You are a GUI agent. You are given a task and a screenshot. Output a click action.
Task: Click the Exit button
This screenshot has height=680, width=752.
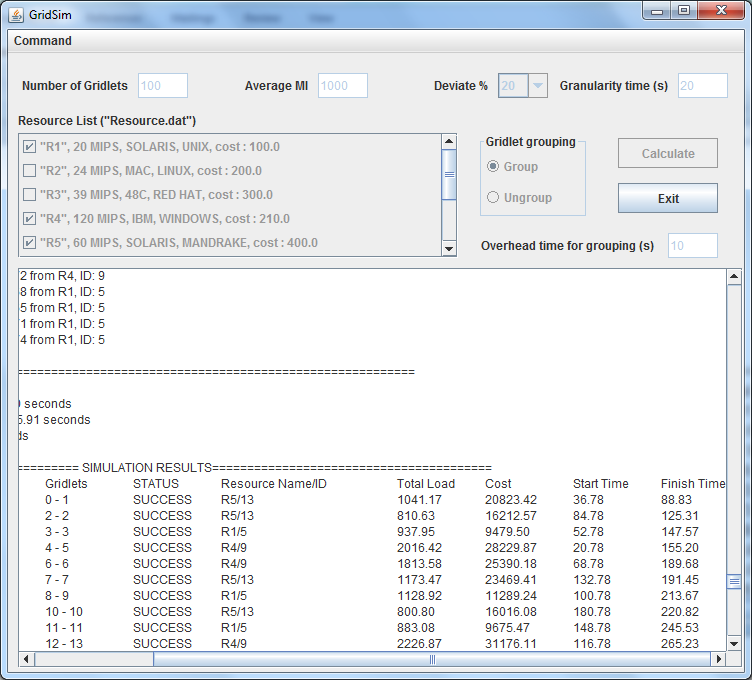click(667, 198)
